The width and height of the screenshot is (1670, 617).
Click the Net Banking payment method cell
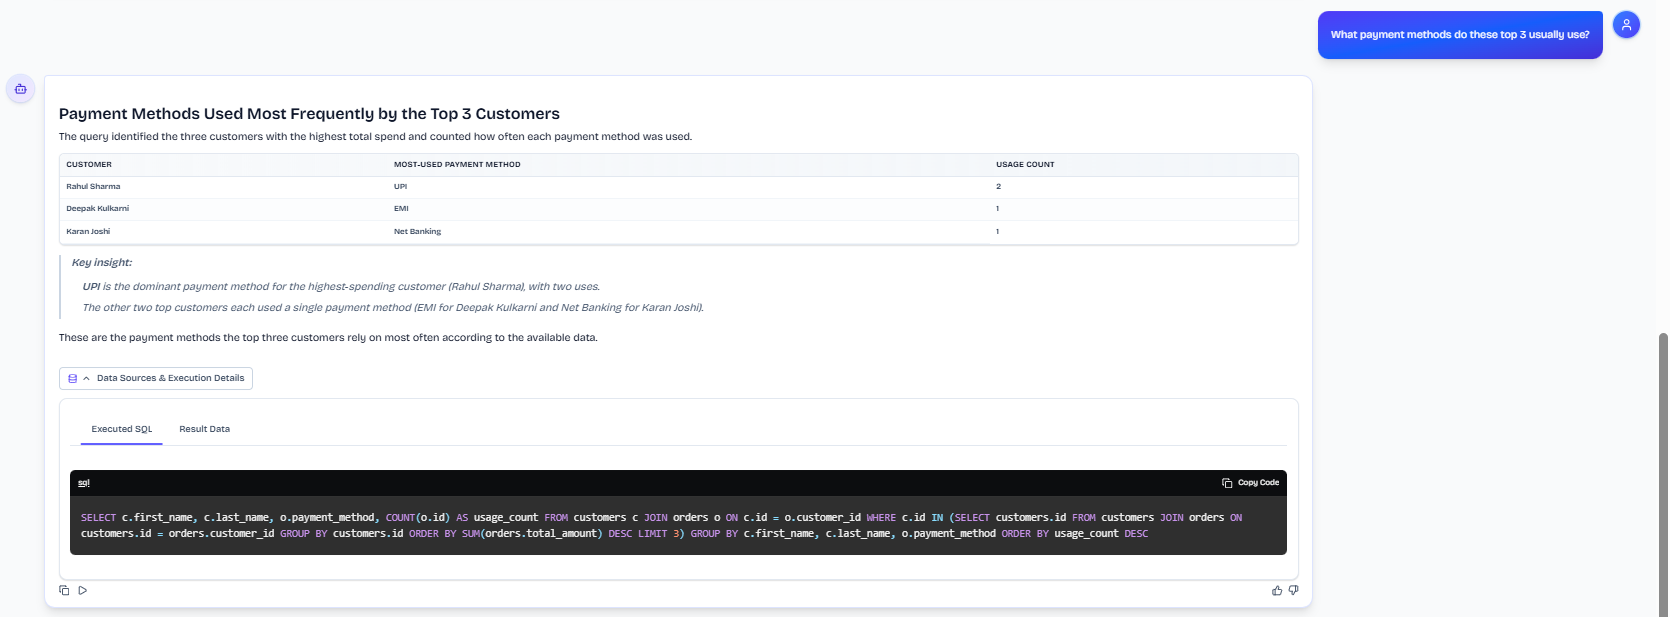pos(417,232)
